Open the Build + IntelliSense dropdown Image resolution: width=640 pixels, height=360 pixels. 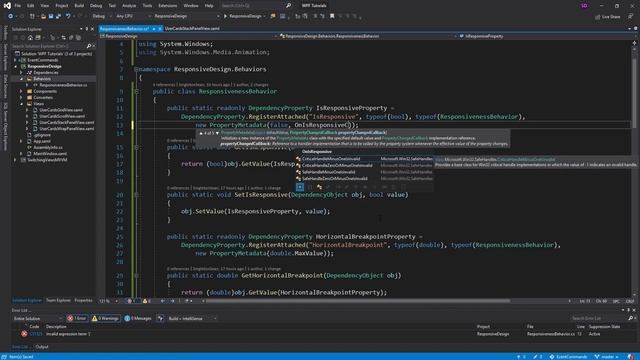[192, 318]
